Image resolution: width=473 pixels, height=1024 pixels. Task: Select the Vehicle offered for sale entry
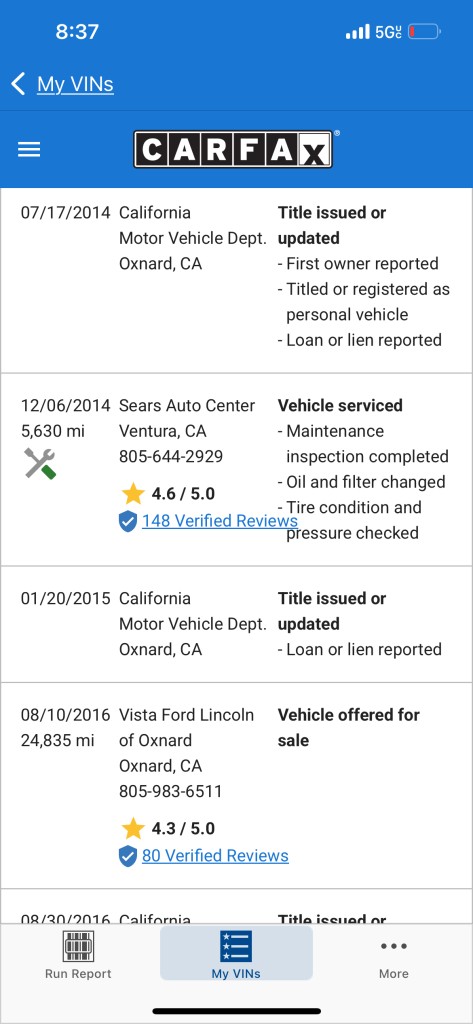[x=236, y=786]
